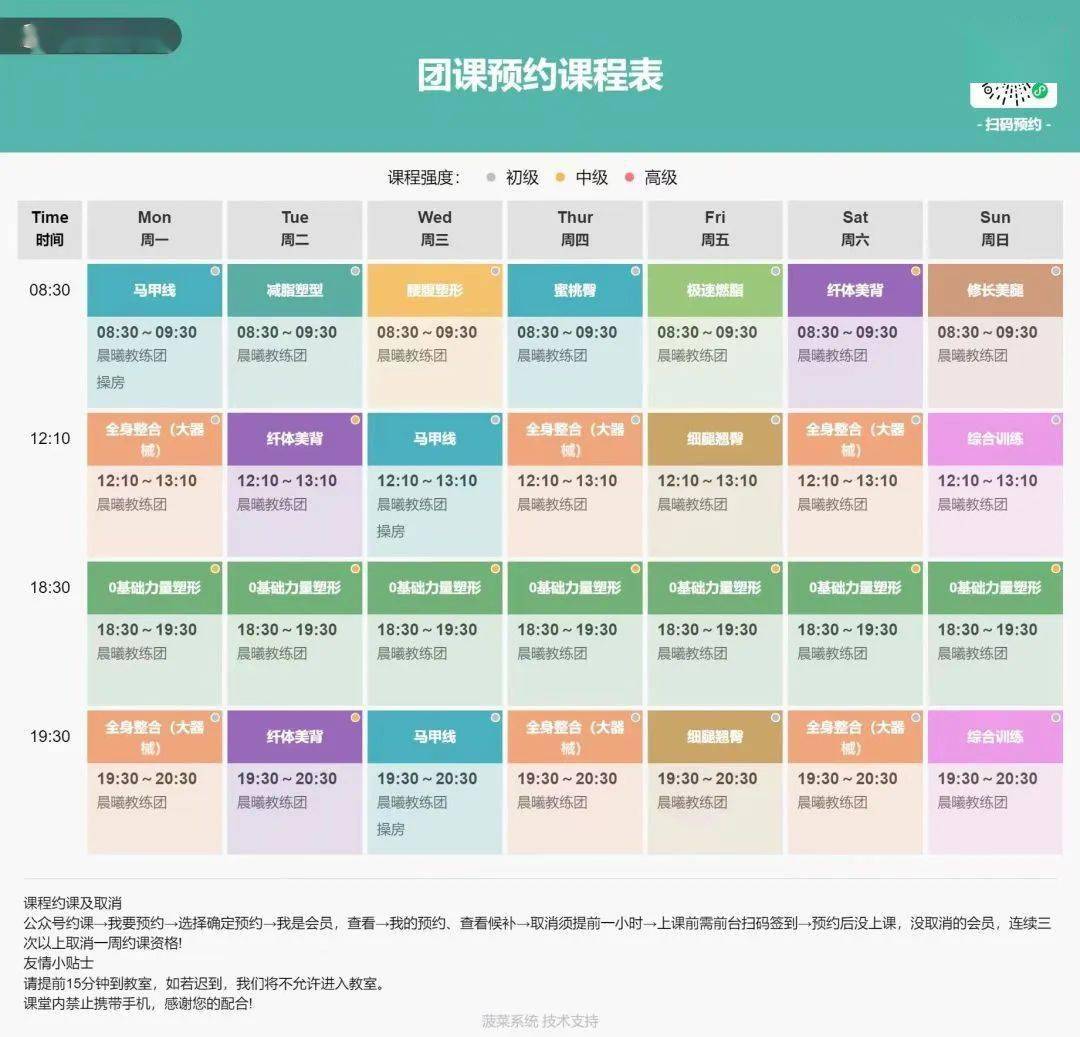
Task: Open Sunday 18:30 0基础力量塑形 card
Action: (x=995, y=633)
